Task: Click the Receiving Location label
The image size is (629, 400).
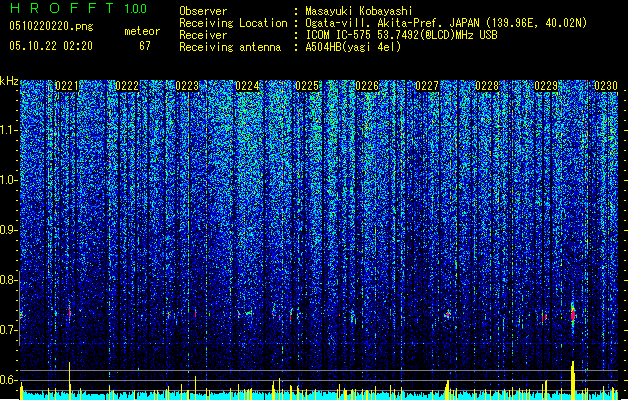Action: (x=233, y=23)
